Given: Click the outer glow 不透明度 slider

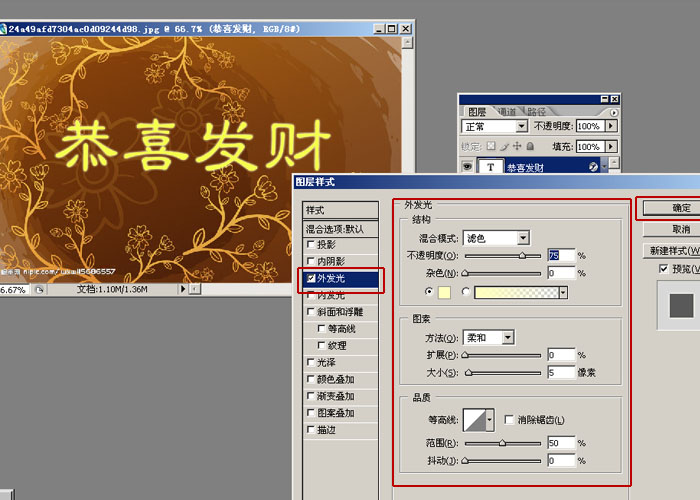Looking at the screenshot, I should [x=503, y=256].
